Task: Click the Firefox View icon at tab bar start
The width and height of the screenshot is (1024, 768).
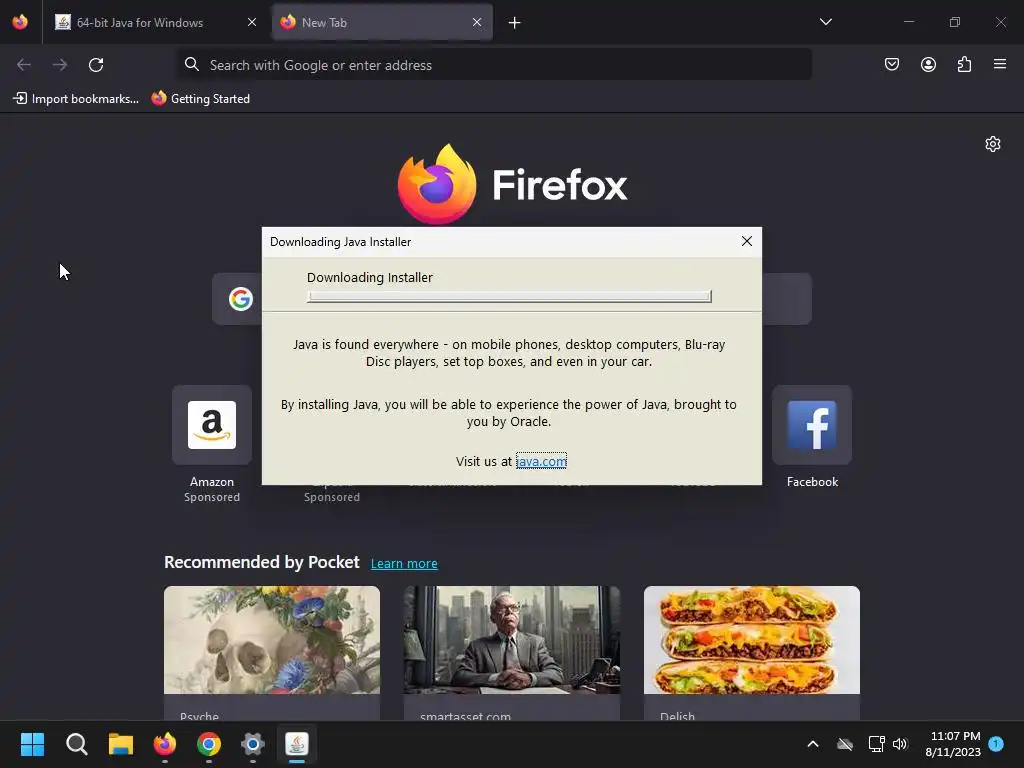Action: pyautogui.click(x=20, y=22)
